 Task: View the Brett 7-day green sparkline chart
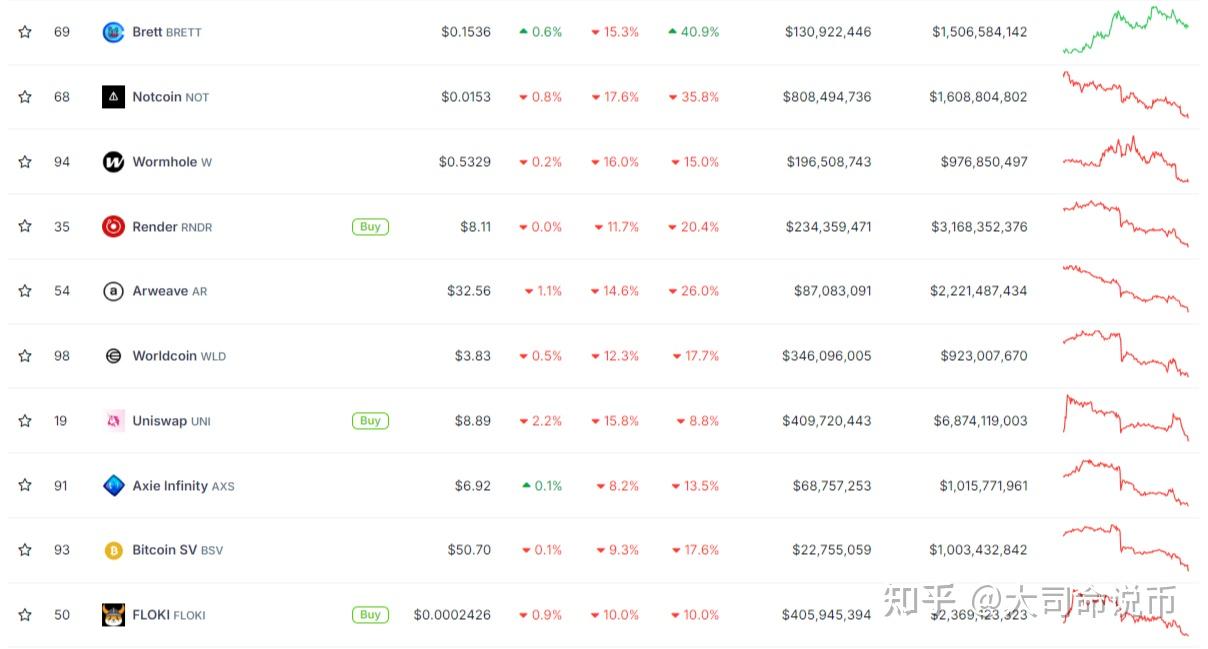coord(1125,30)
